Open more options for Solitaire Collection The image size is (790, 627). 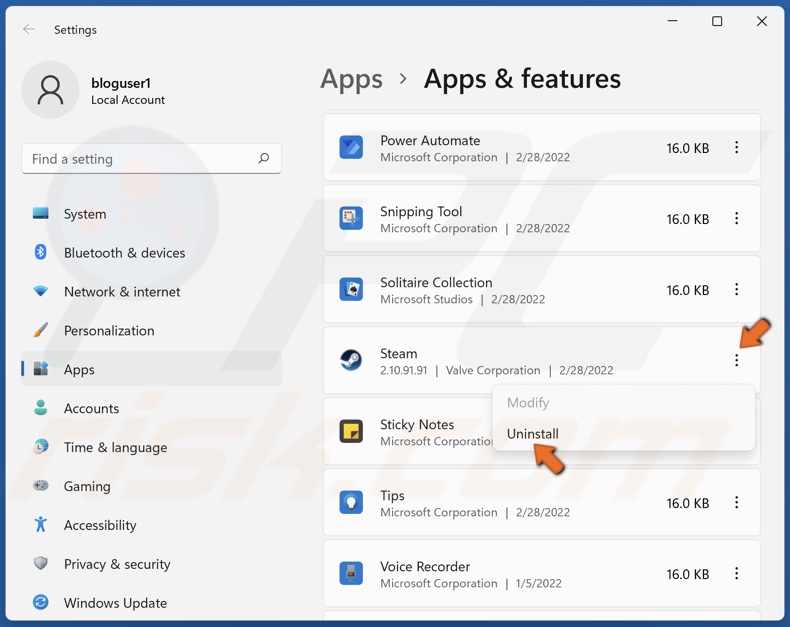coord(737,289)
